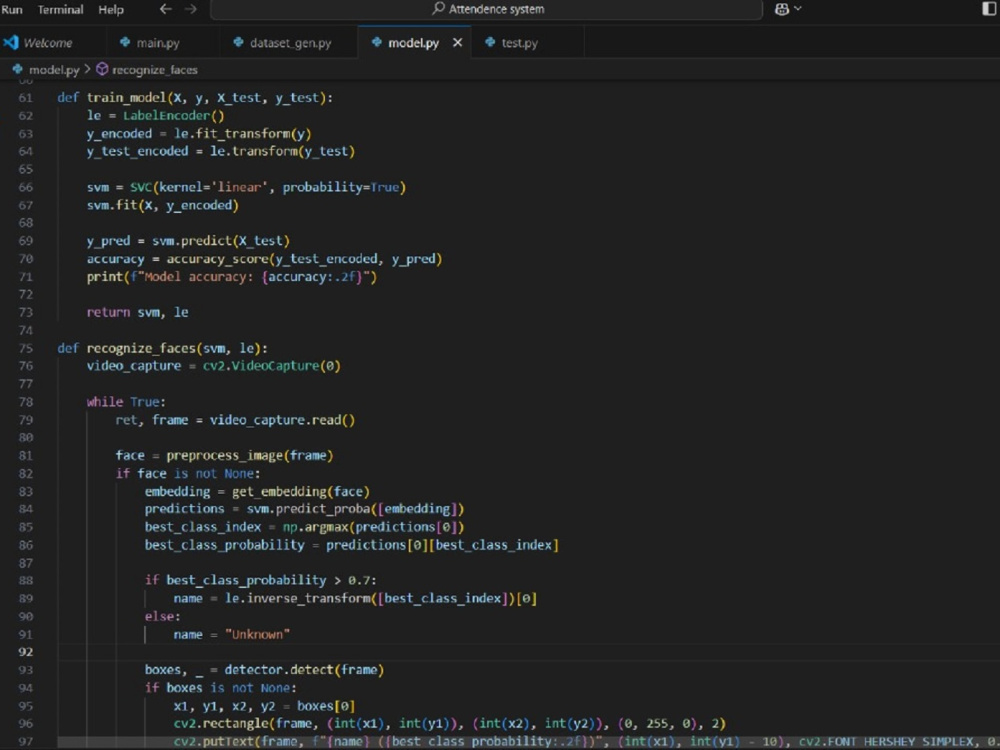Close the model.py tab
The height and width of the screenshot is (750, 1000).
pyautogui.click(x=457, y=43)
